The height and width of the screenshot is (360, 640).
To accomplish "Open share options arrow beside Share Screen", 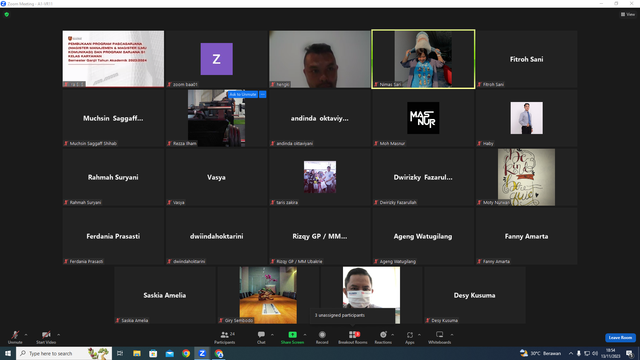I will click(x=305, y=335).
